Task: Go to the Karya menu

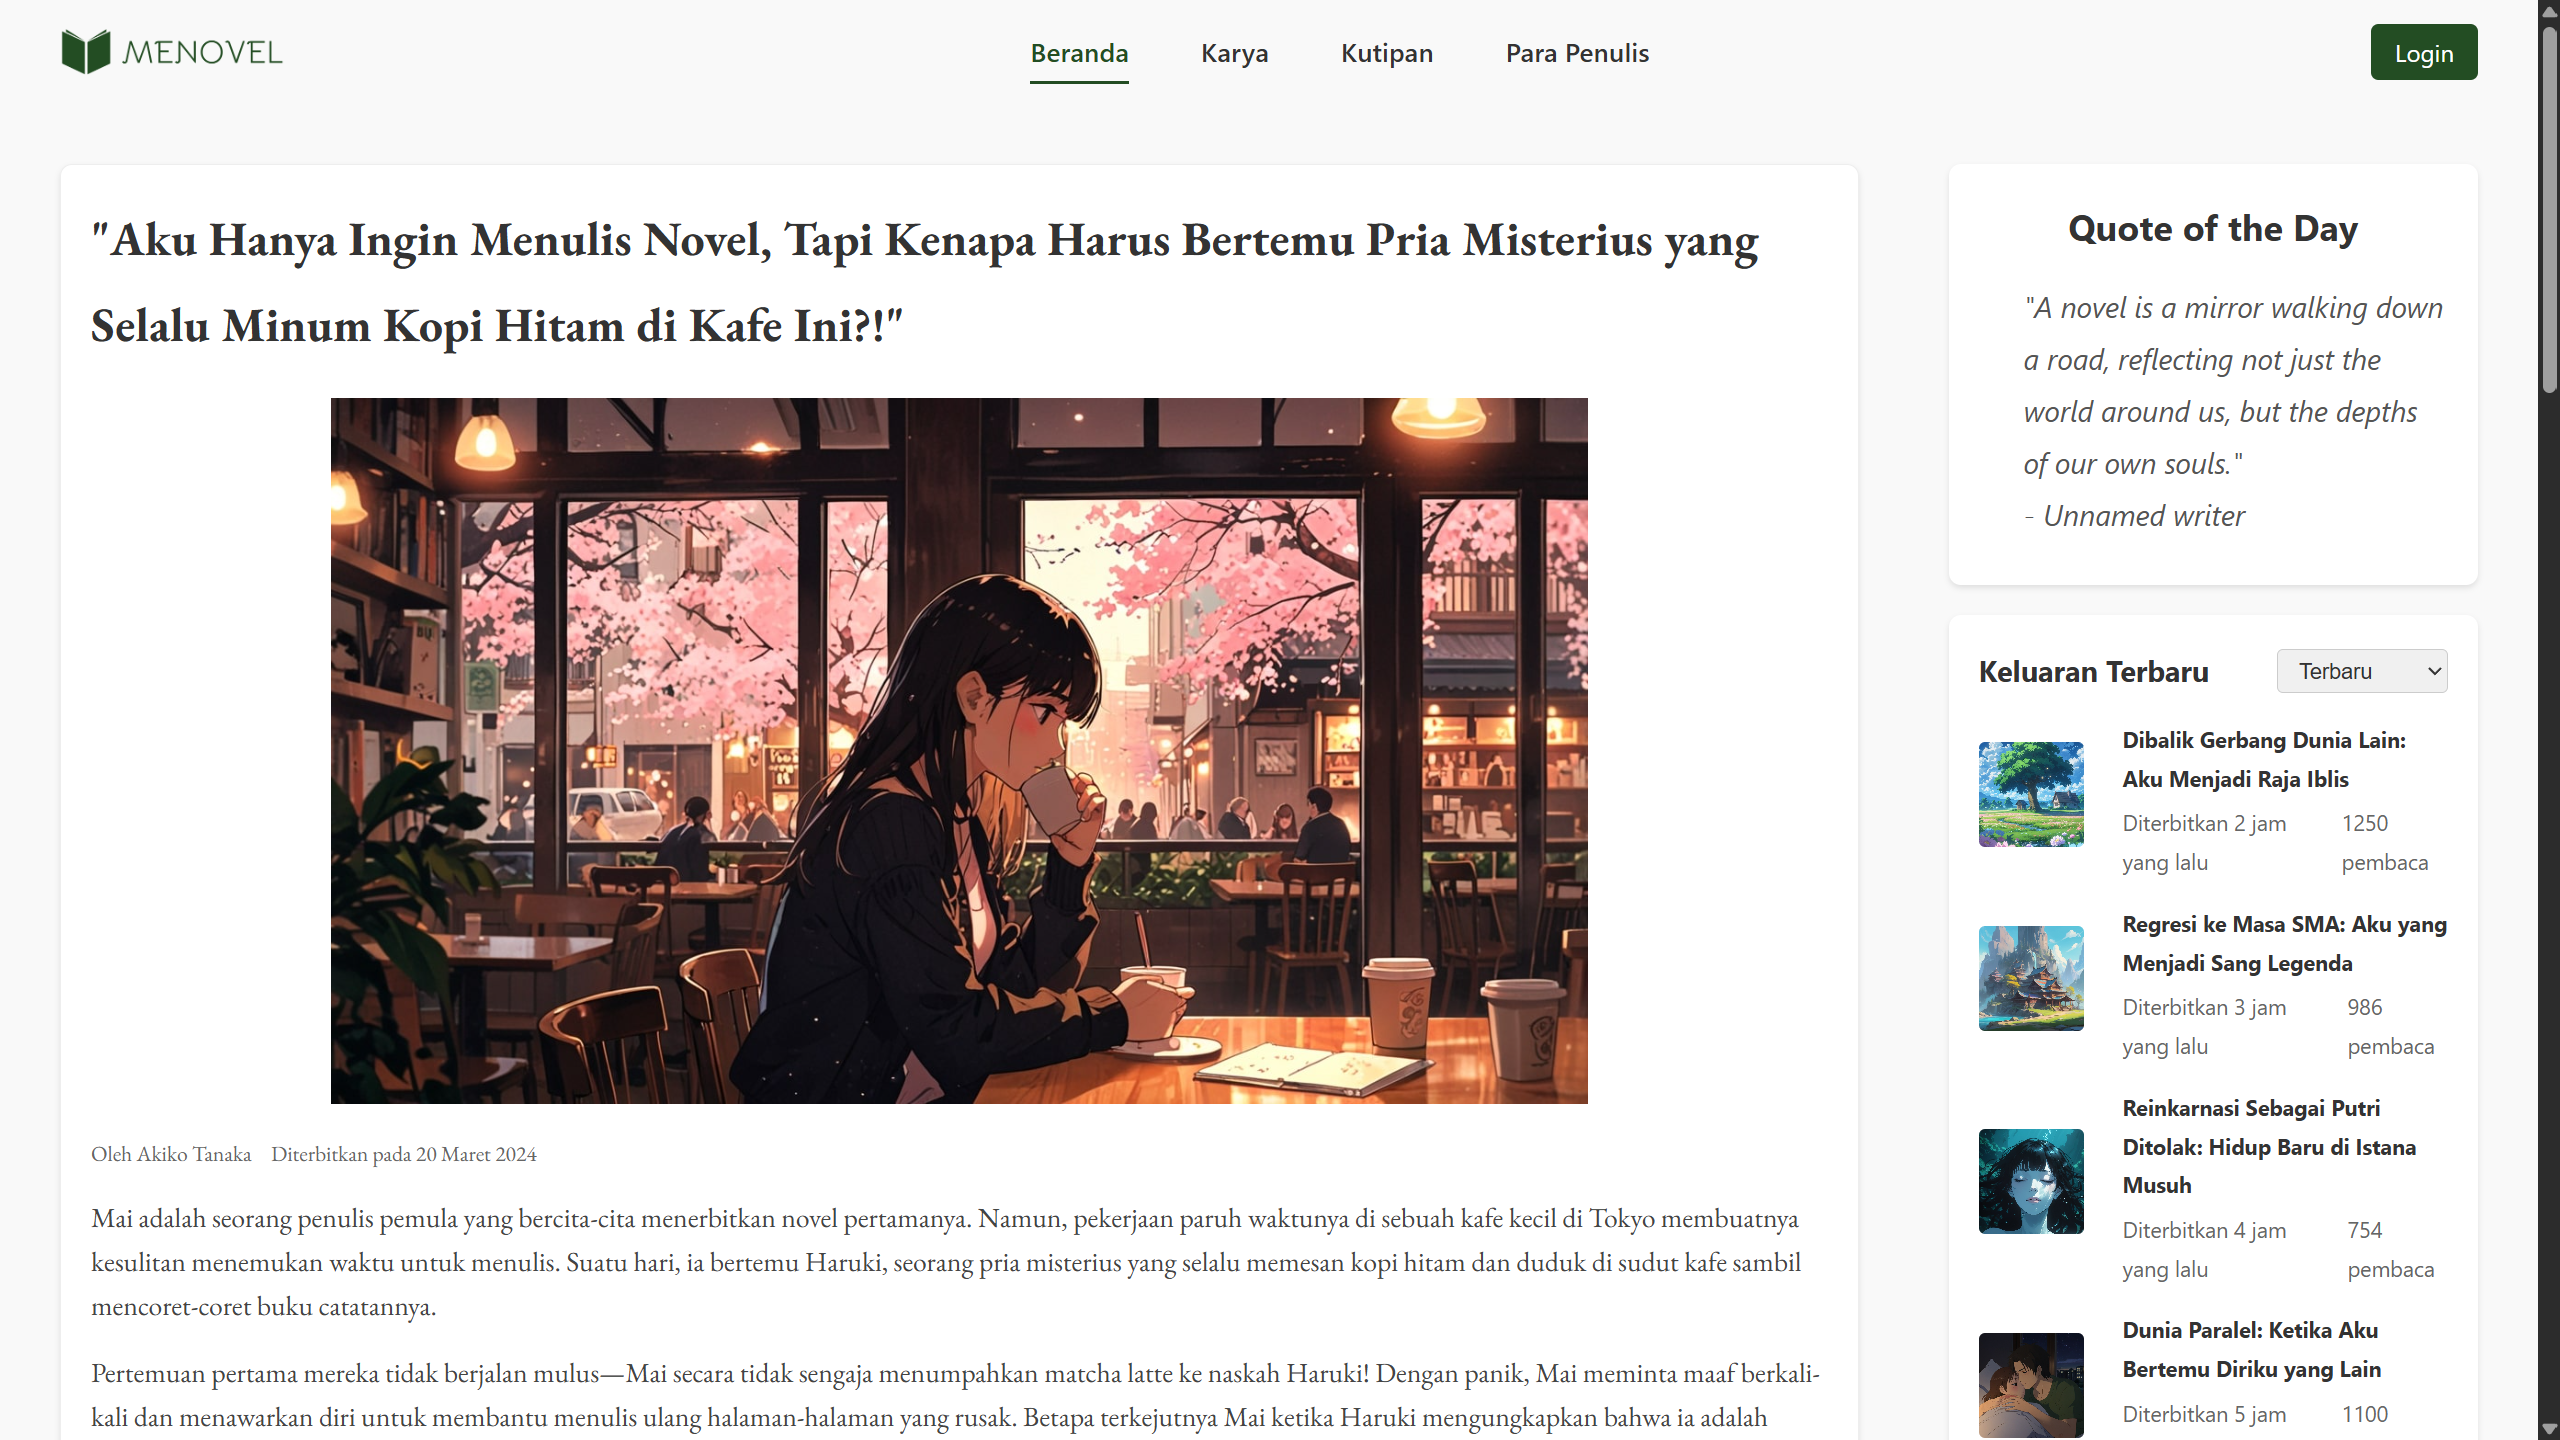Action: (x=1234, y=53)
